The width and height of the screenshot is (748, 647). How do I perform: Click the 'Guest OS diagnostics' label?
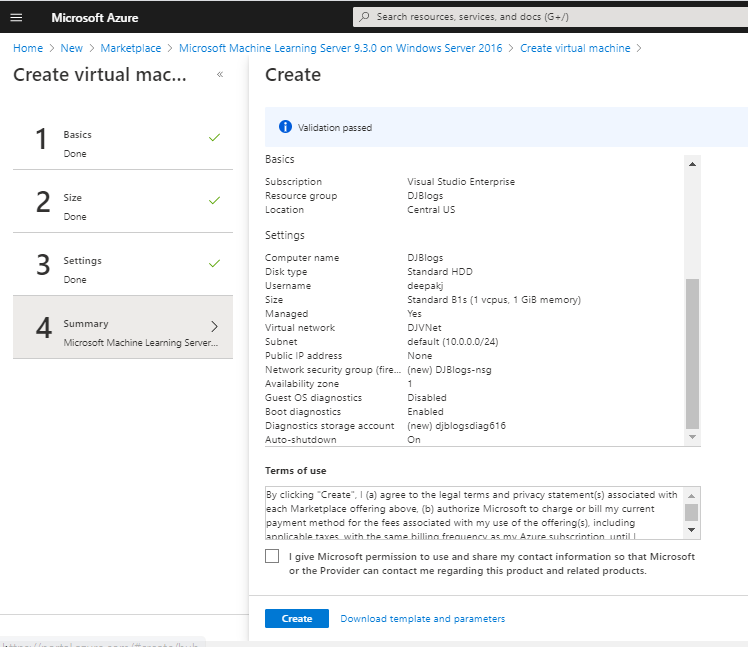313,397
